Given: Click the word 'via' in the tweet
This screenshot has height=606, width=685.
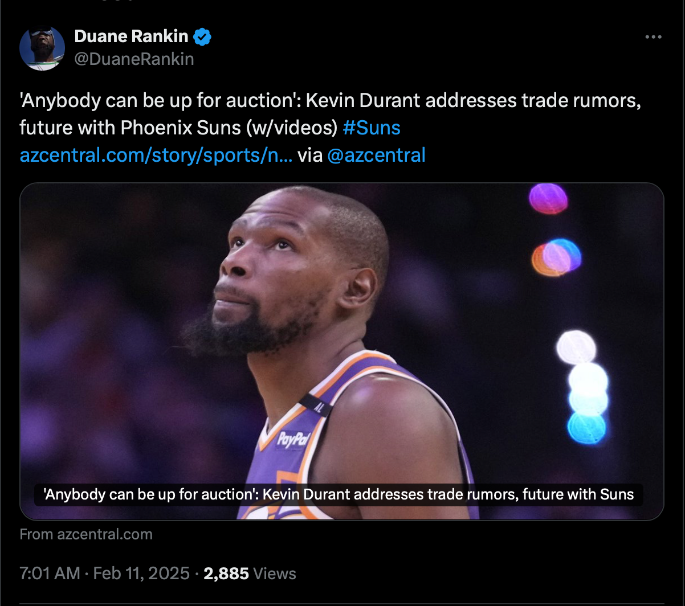Looking at the screenshot, I should coord(310,155).
